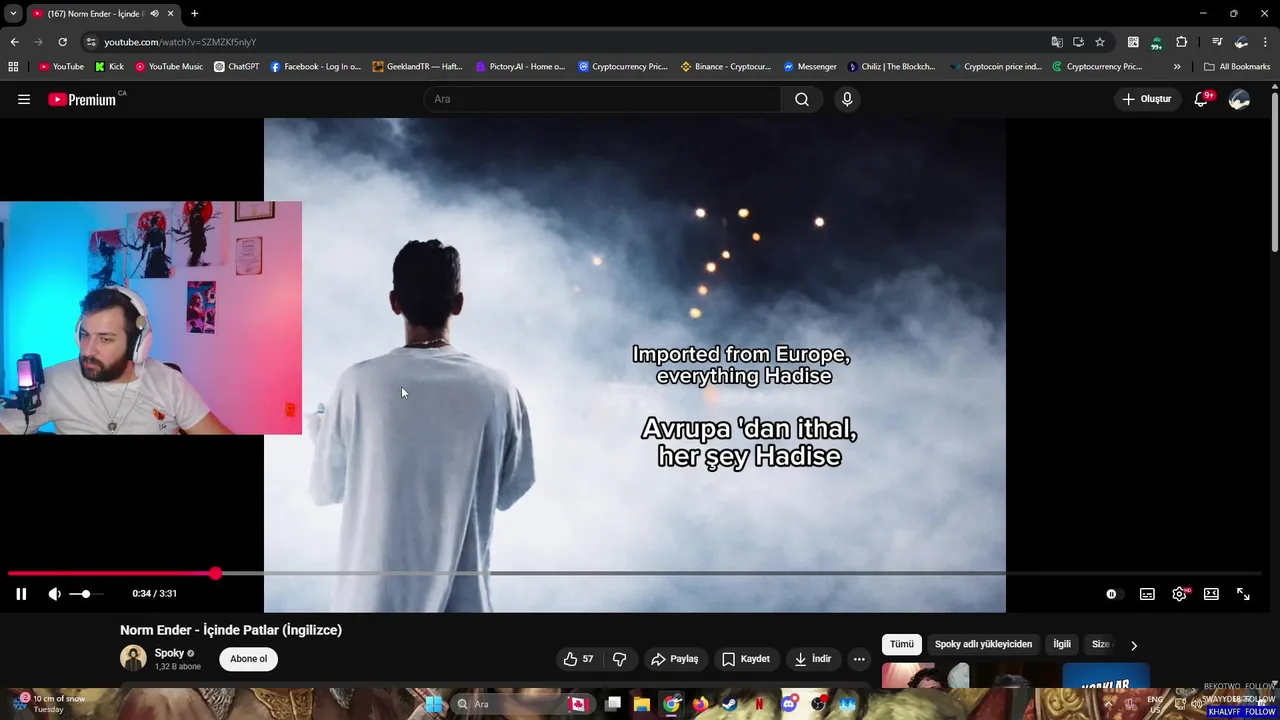Screen dimensions: 1280x720
Task: Open the YouTube account avatar menu
Action: 1239,99
